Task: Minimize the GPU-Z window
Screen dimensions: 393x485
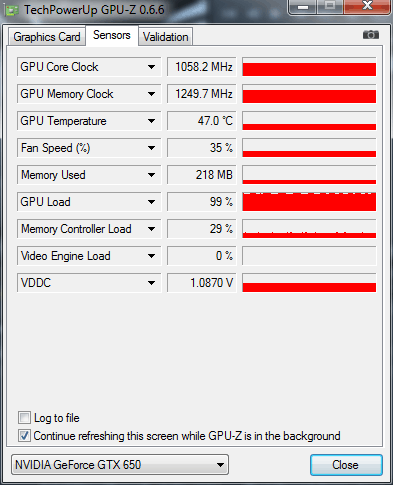Action: coord(303,6)
